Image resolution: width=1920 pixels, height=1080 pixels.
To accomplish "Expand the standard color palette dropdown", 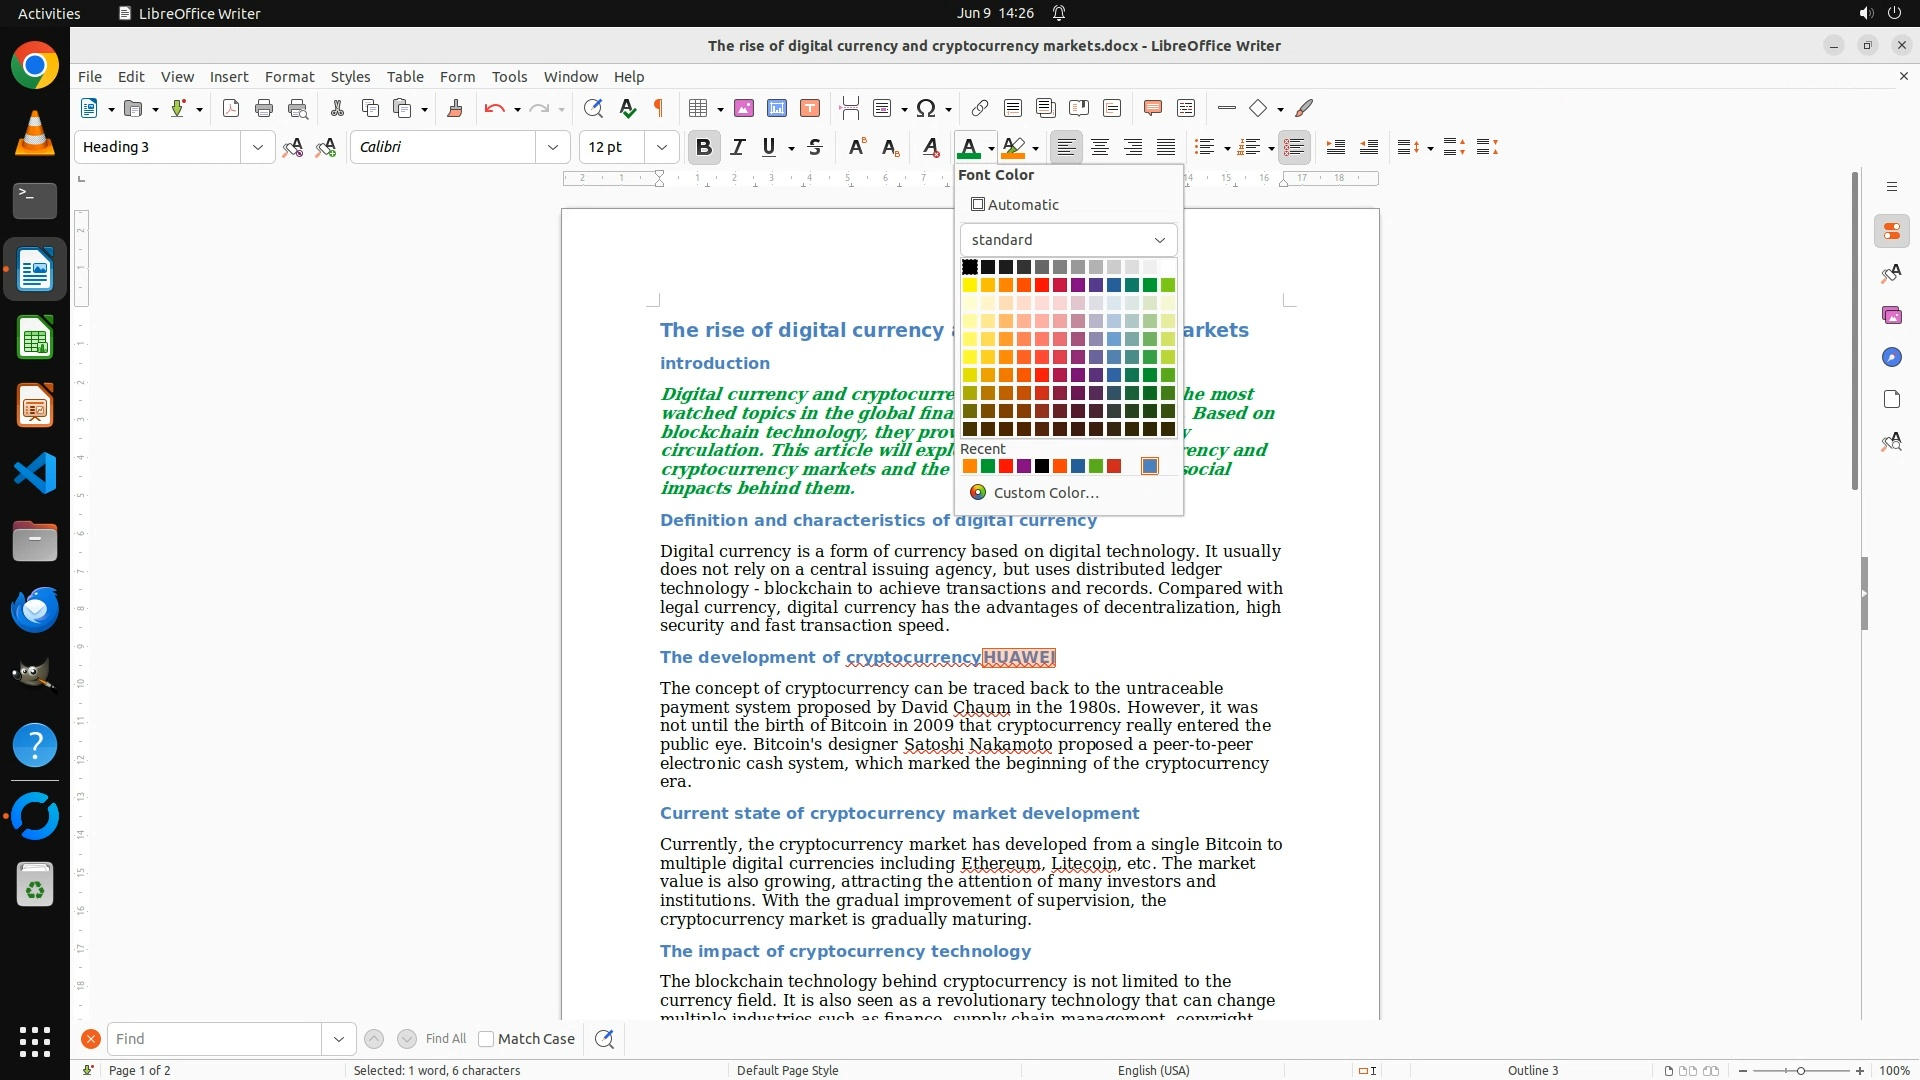I will pos(1068,240).
